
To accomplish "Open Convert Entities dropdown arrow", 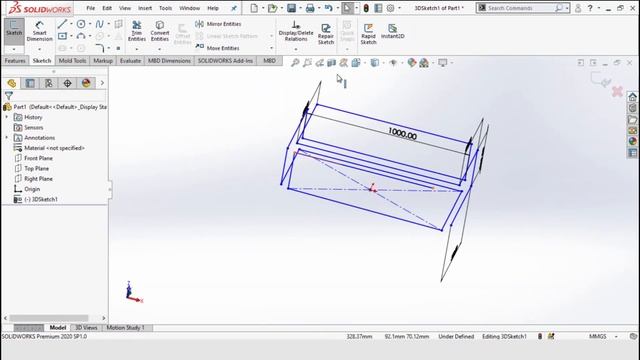I will 160,49.
